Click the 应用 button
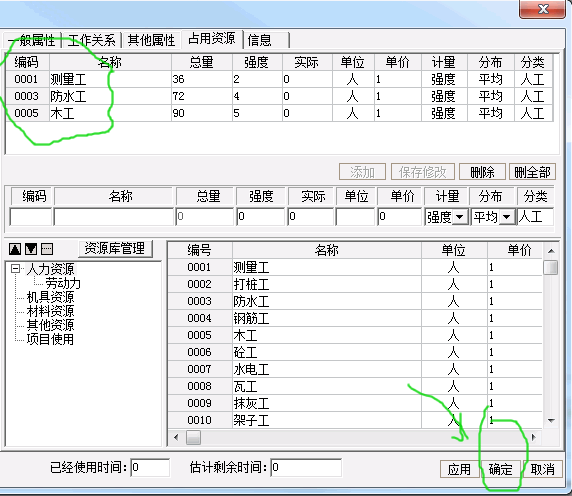The image size is (572, 496). (x=459, y=469)
